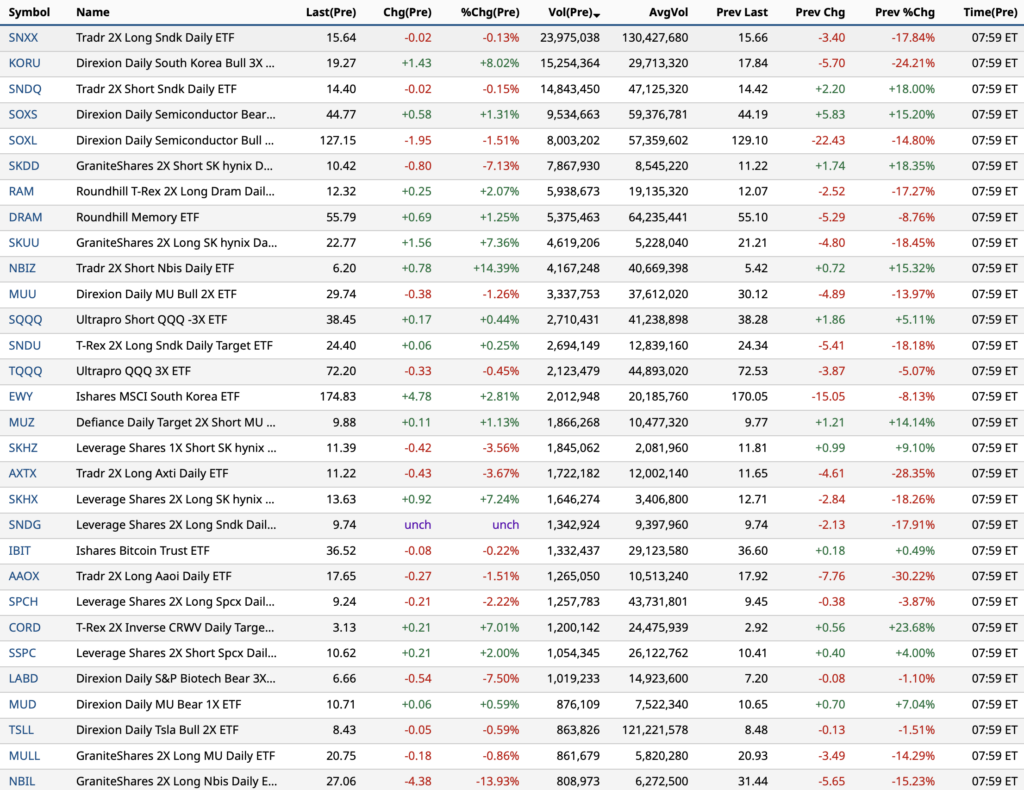Select name 'Ultrapro Short QQQ -3X ETF'
Image resolution: width=1024 pixels, height=790 pixels.
(152, 320)
